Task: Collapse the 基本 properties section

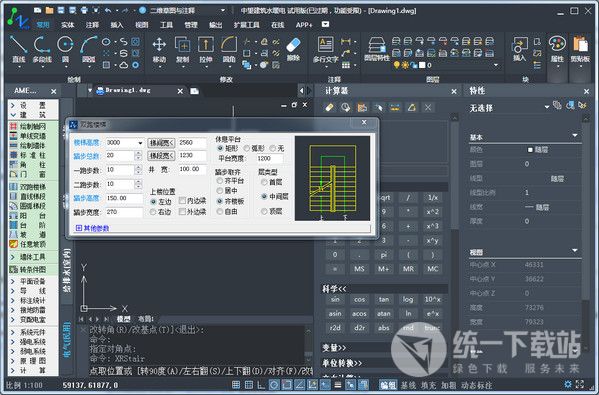Action: (575, 136)
